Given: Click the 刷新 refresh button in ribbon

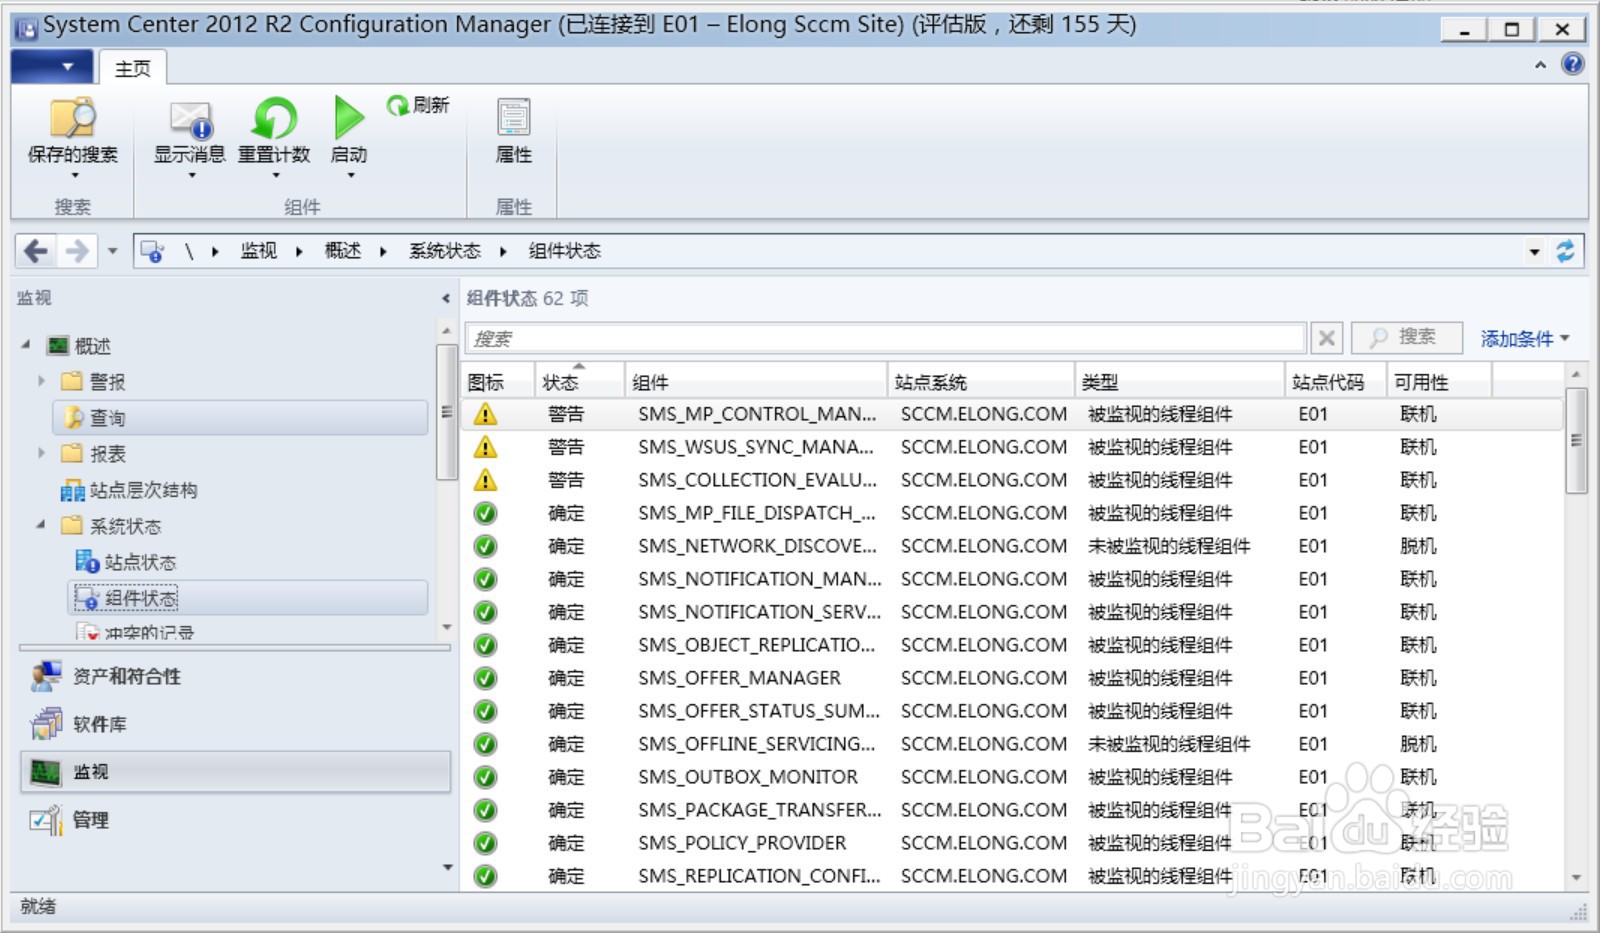Looking at the screenshot, I should [x=418, y=105].
